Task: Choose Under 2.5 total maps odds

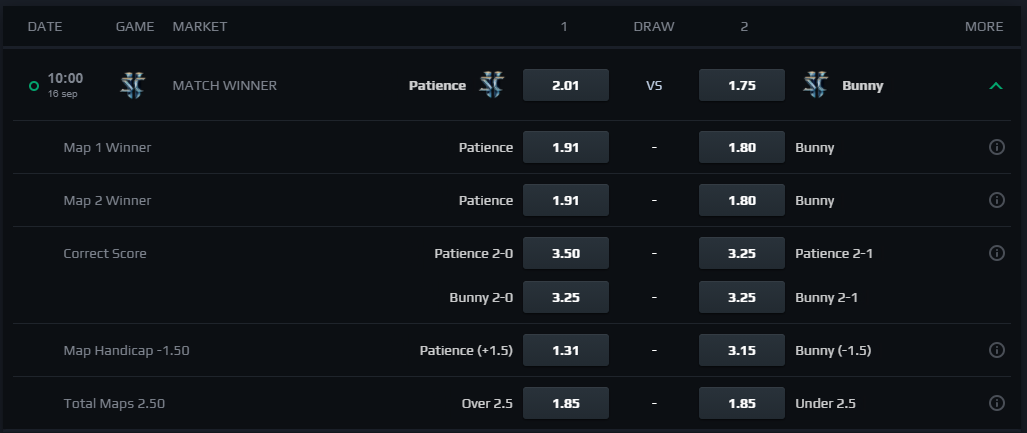Action: pyautogui.click(x=741, y=403)
